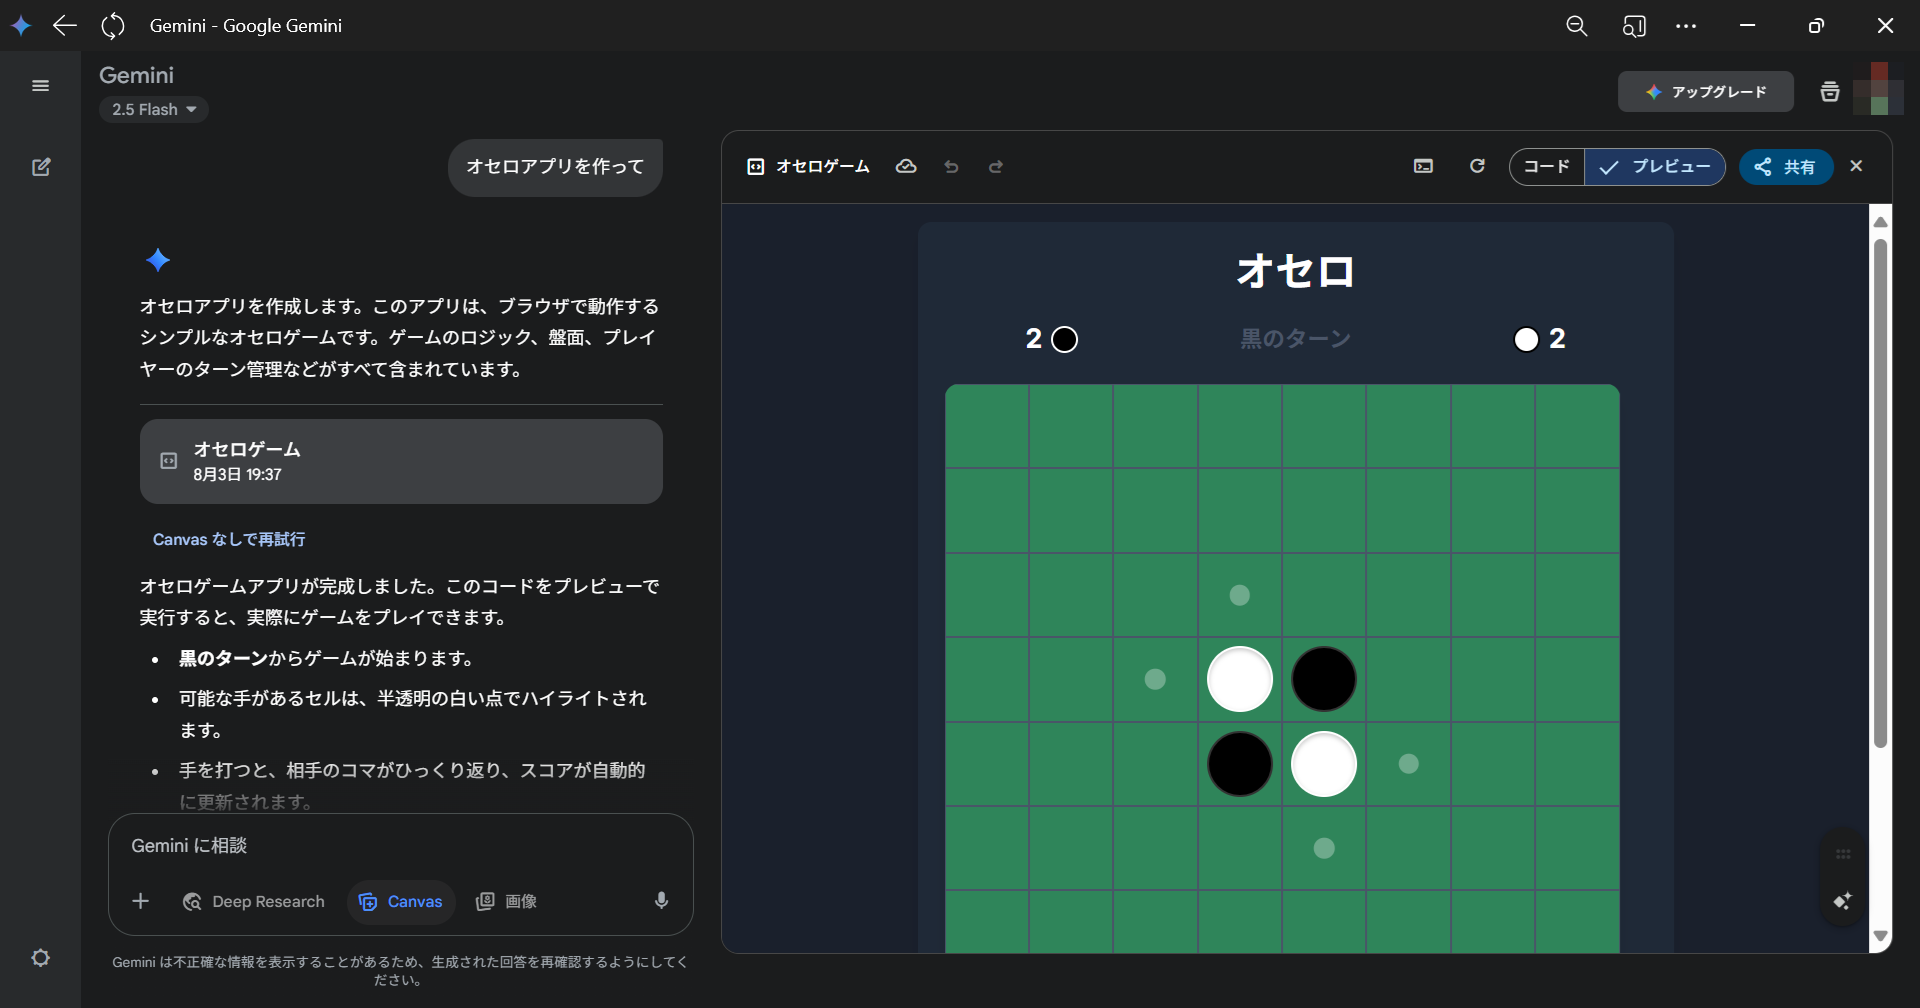The width and height of the screenshot is (1920, 1008).
Task: Click the drag handle dots above sparkle
Action: (x=1843, y=854)
